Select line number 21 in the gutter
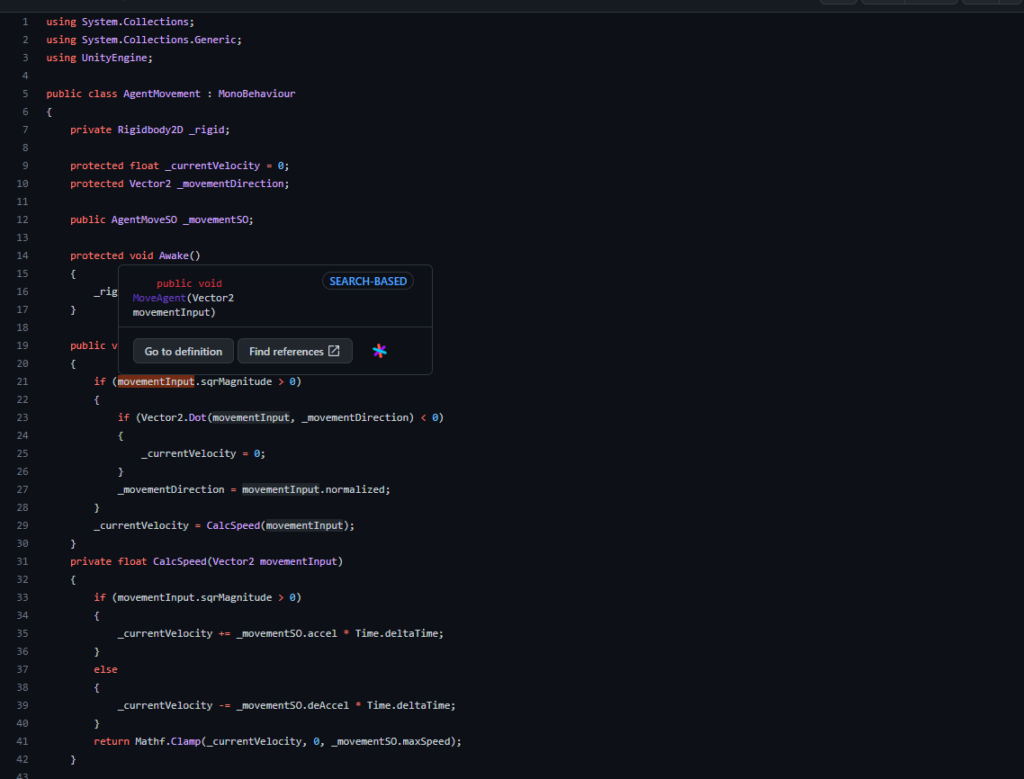Viewport: 1024px width, 779px height. pyautogui.click(x=22, y=381)
